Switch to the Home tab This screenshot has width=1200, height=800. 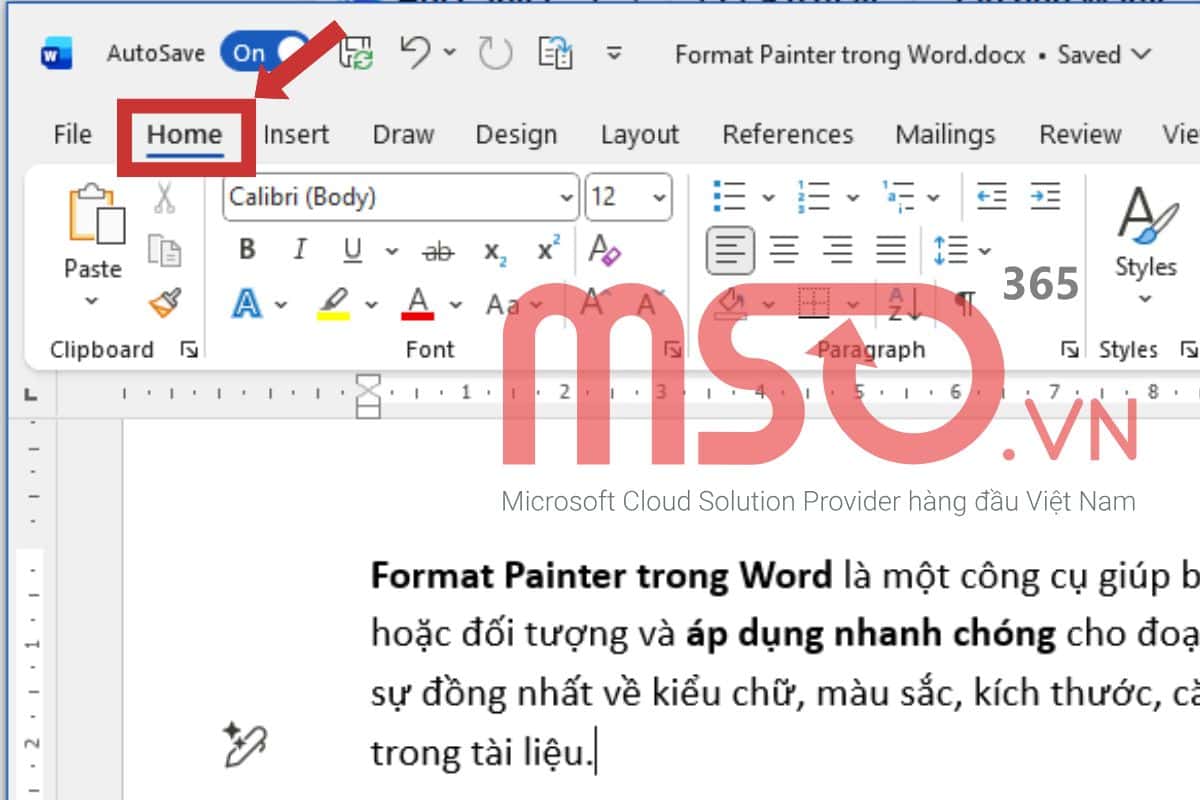(185, 134)
